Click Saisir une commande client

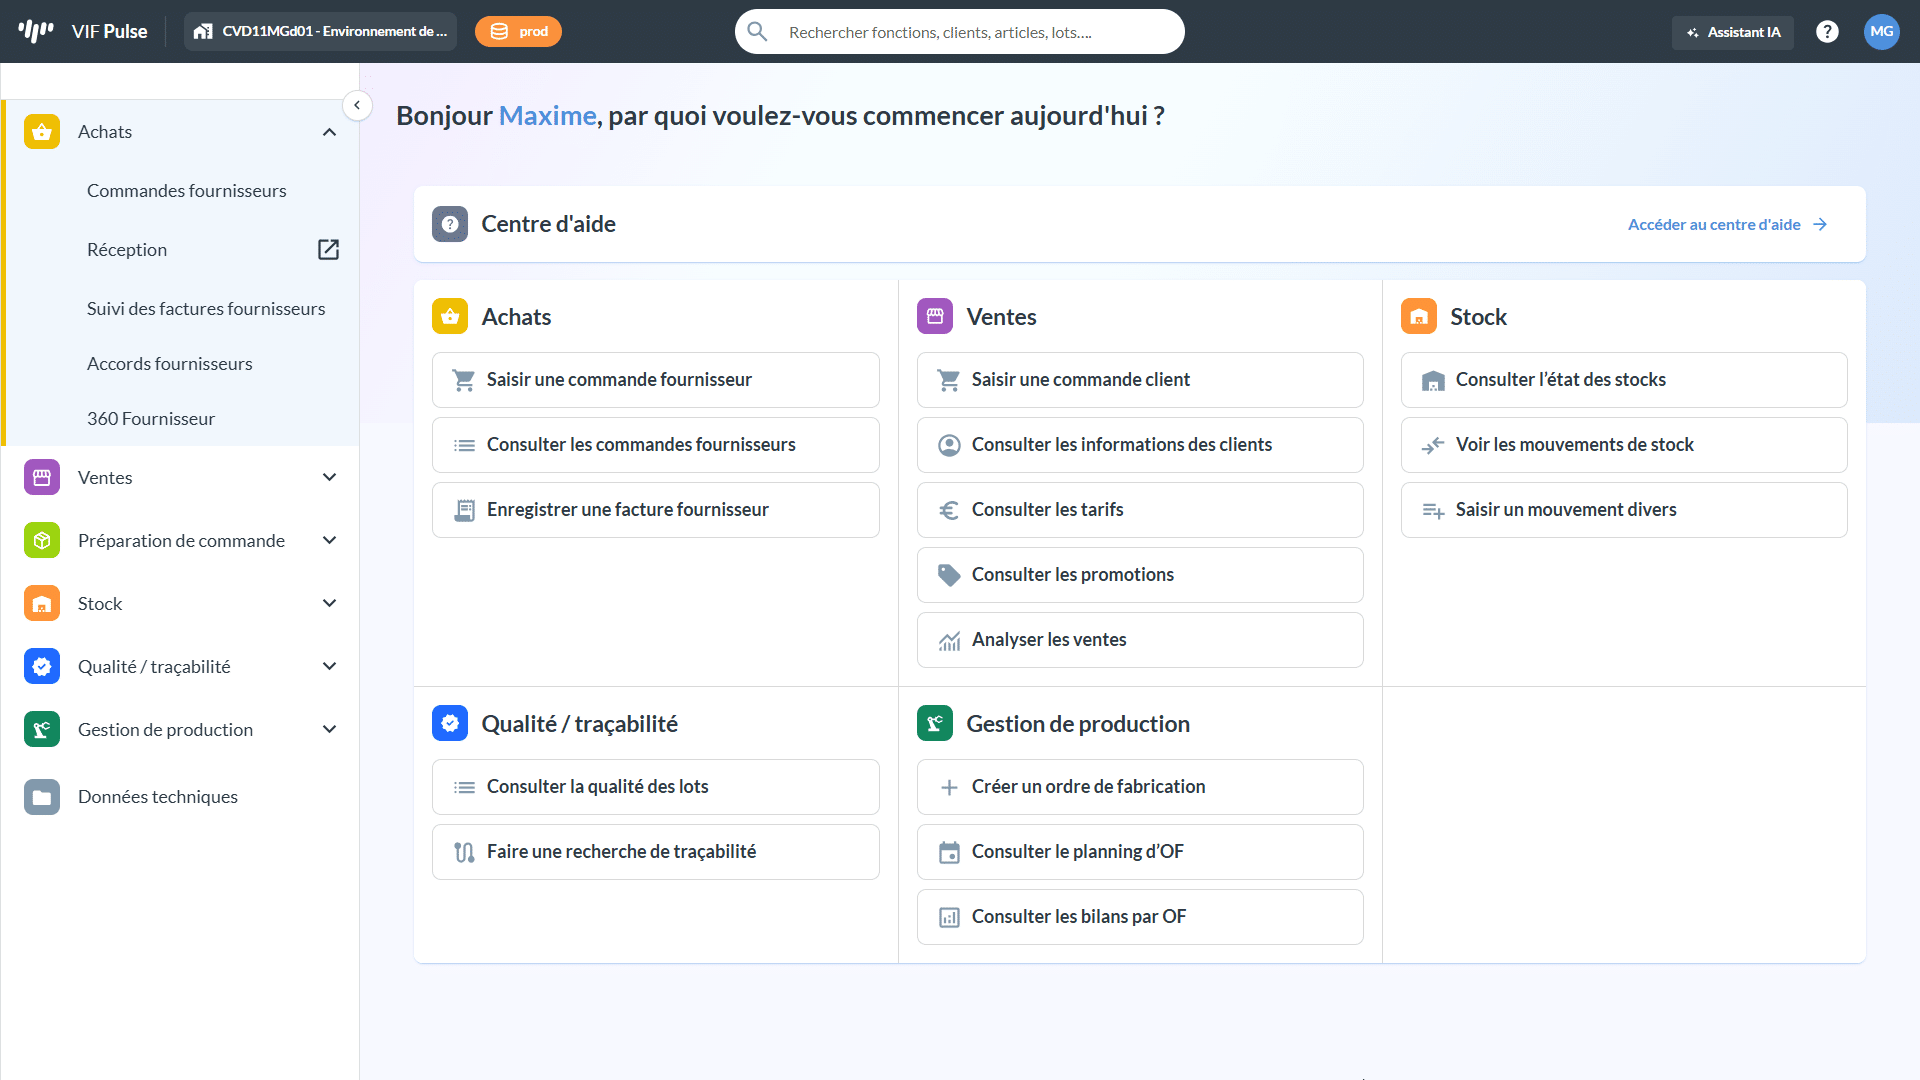[1140, 380]
